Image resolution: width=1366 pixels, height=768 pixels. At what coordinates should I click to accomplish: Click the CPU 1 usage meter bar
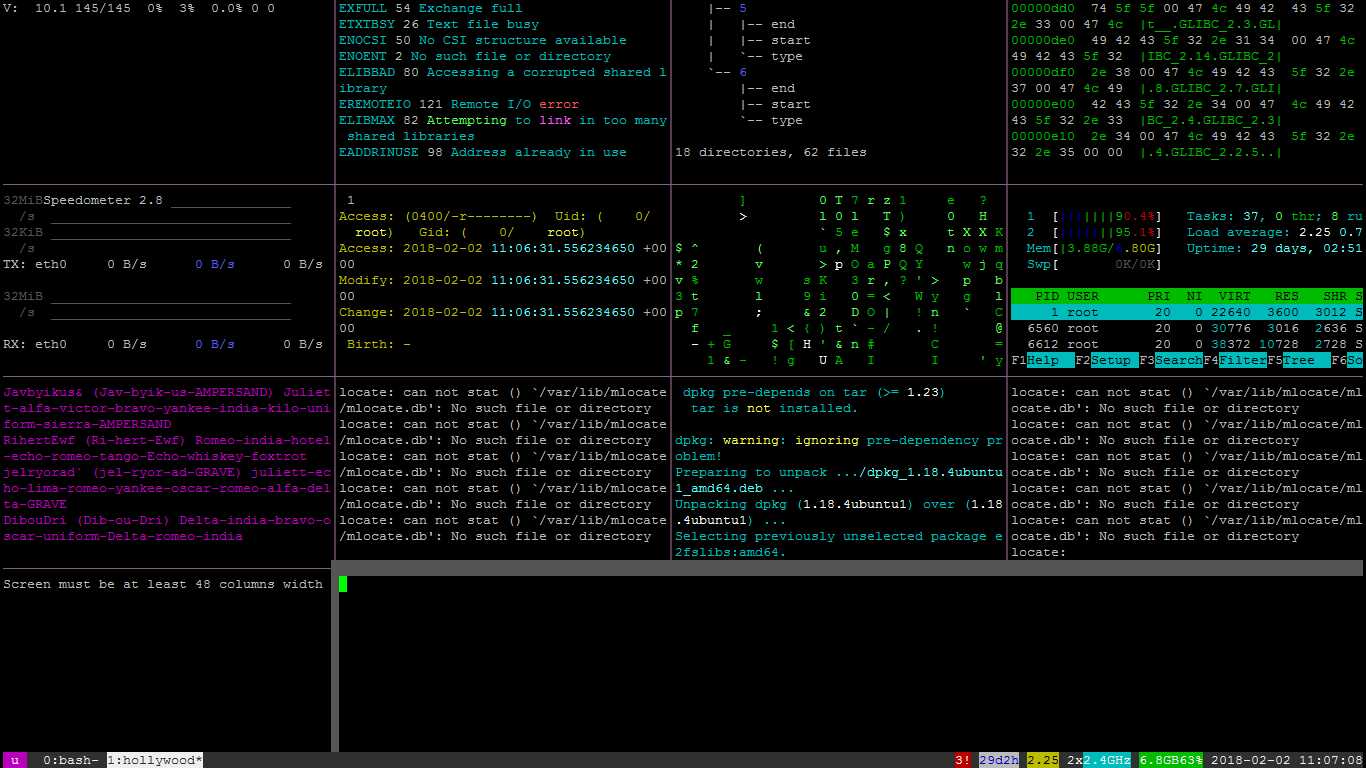point(1095,216)
